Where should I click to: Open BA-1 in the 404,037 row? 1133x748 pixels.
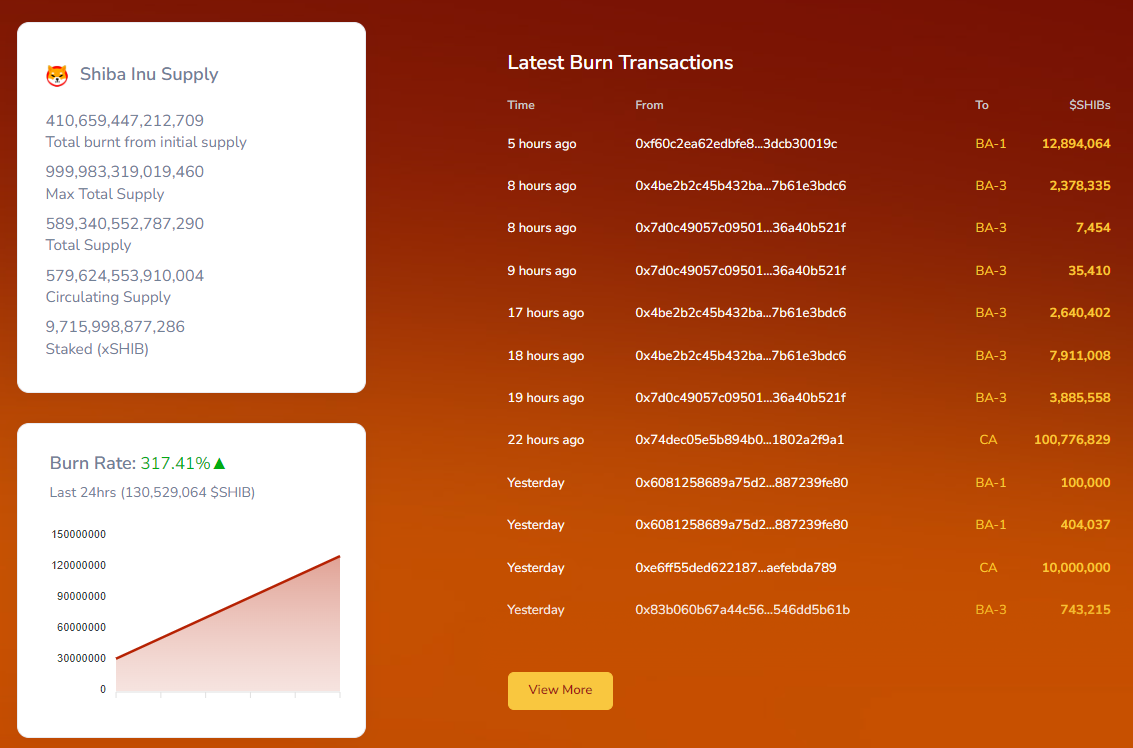tap(991, 525)
